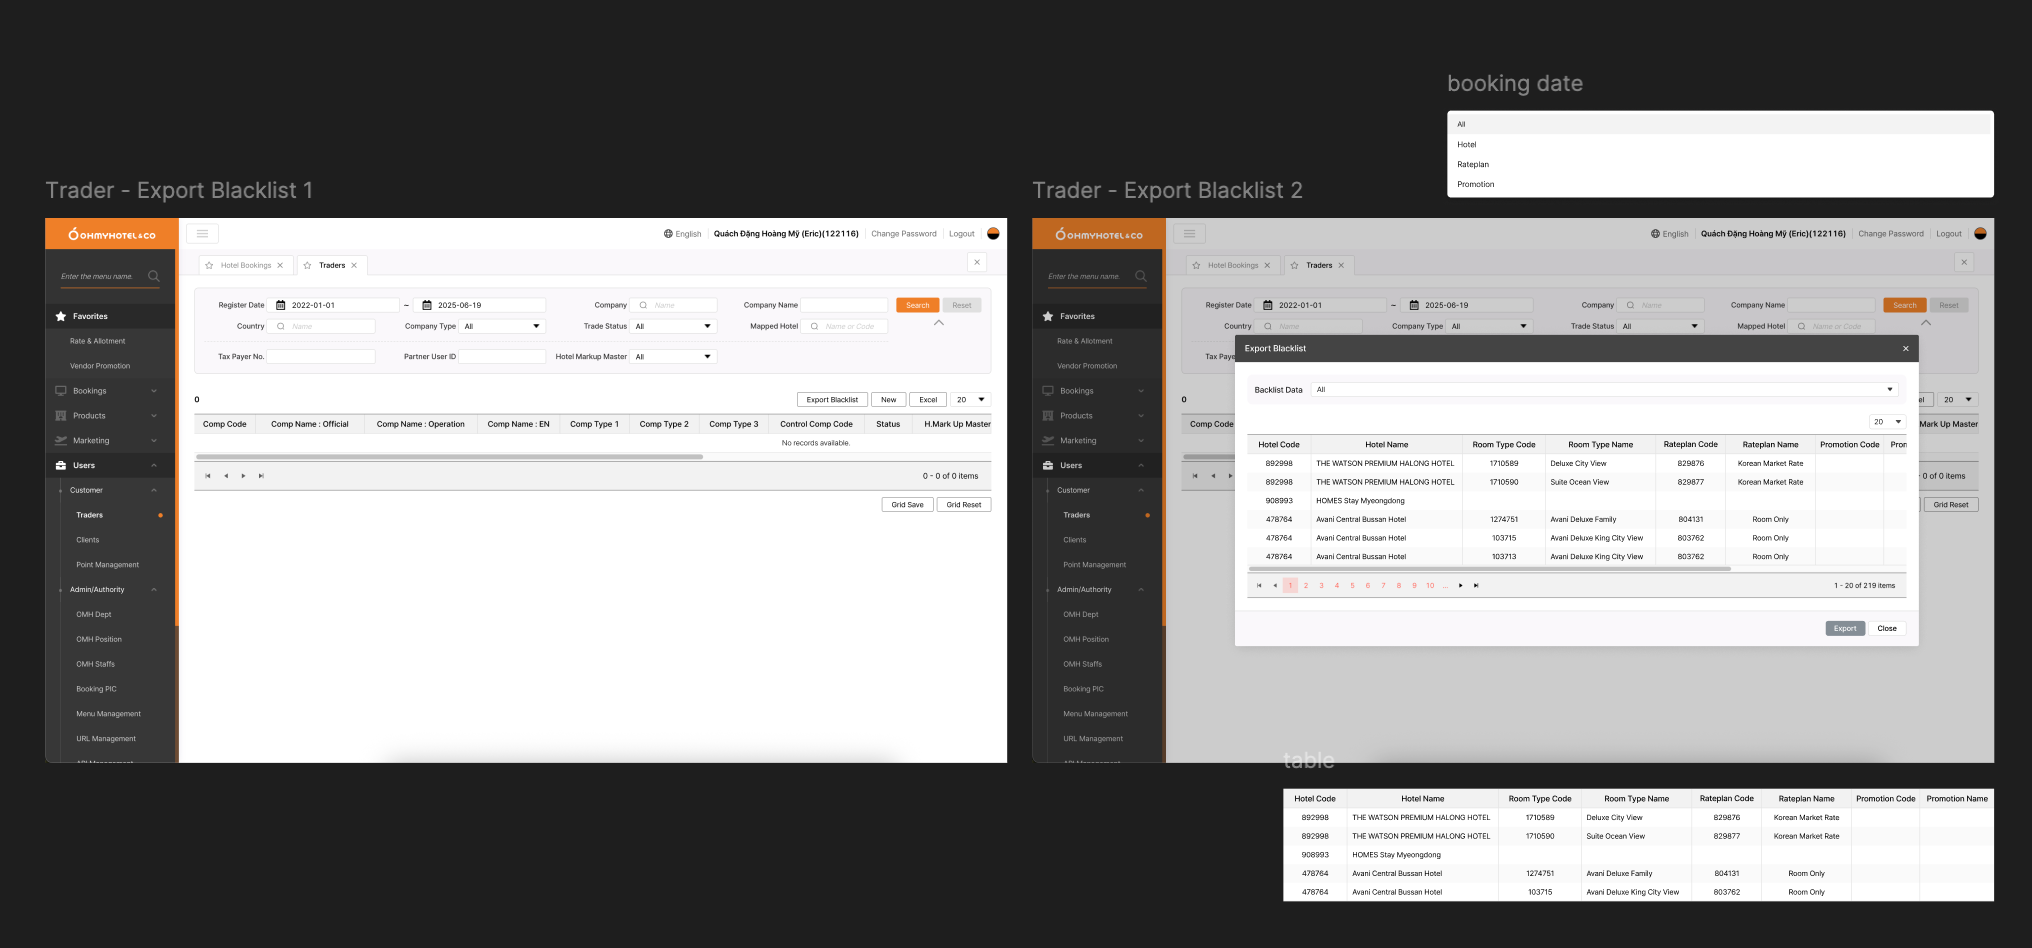Open Clients in Blacklist 1 sidebar

click(x=88, y=540)
